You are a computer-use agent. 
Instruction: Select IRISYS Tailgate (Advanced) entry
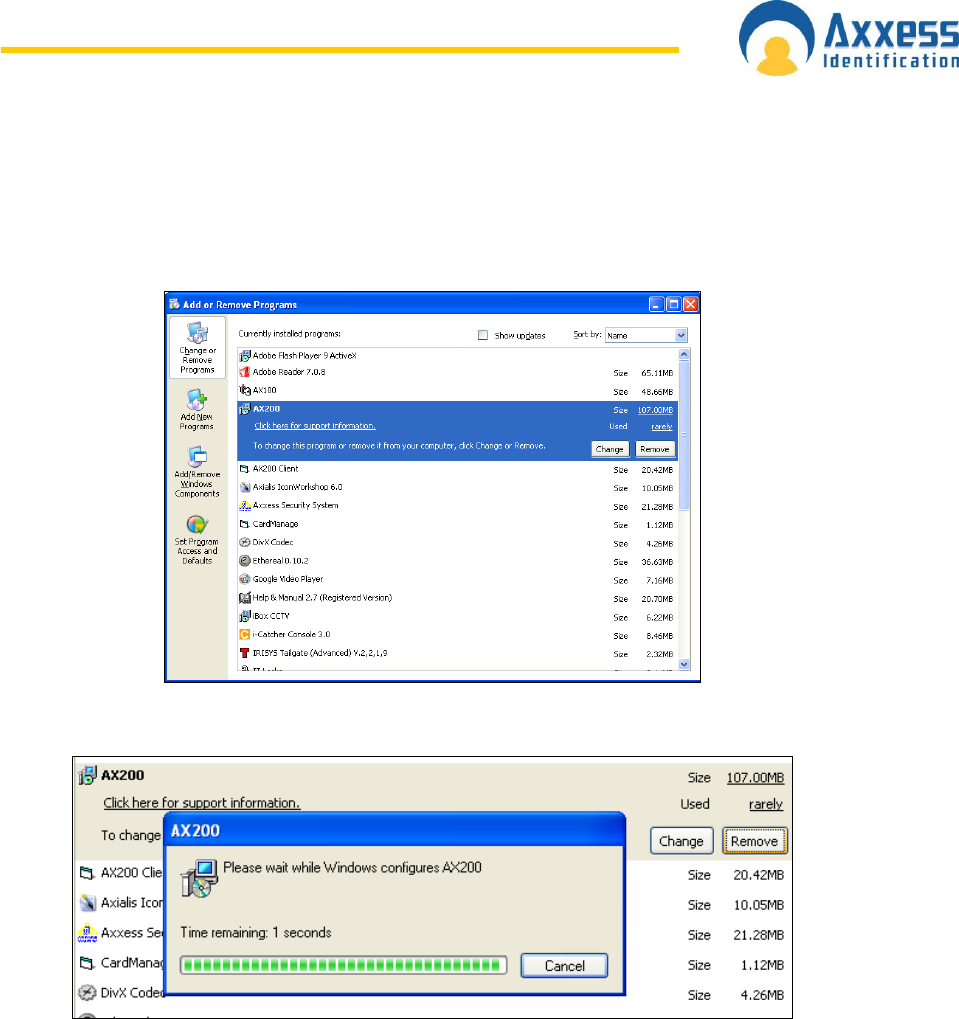coord(320,653)
